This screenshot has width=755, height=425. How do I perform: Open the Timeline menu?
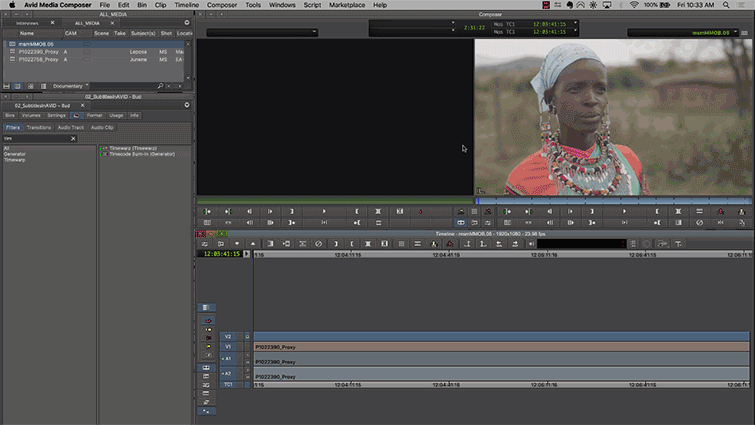pos(187,5)
